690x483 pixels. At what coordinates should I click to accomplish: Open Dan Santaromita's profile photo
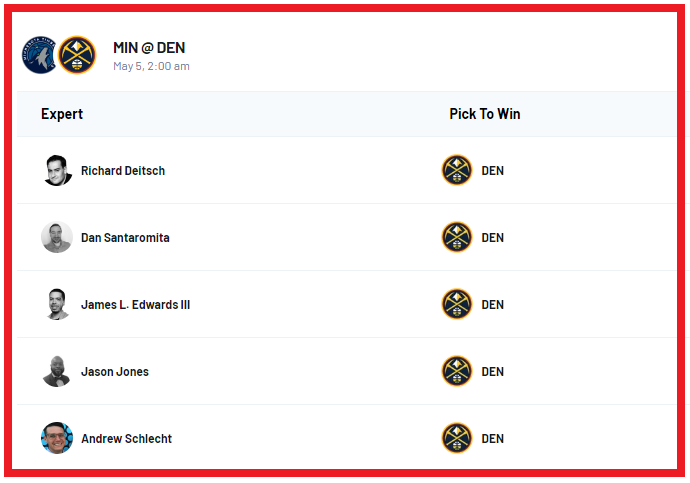[x=57, y=237]
